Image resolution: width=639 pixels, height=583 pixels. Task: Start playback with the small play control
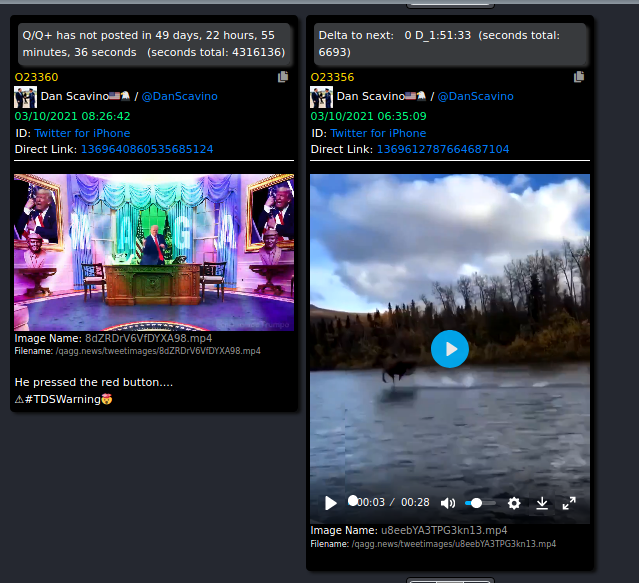(331, 503)
